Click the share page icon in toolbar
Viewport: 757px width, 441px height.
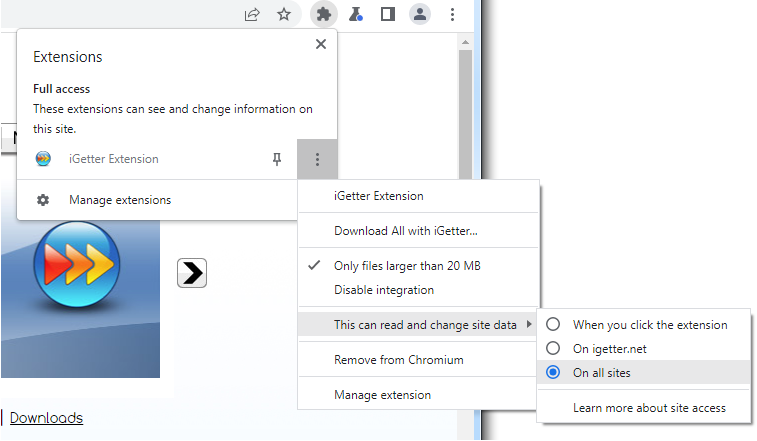(252, 14)
